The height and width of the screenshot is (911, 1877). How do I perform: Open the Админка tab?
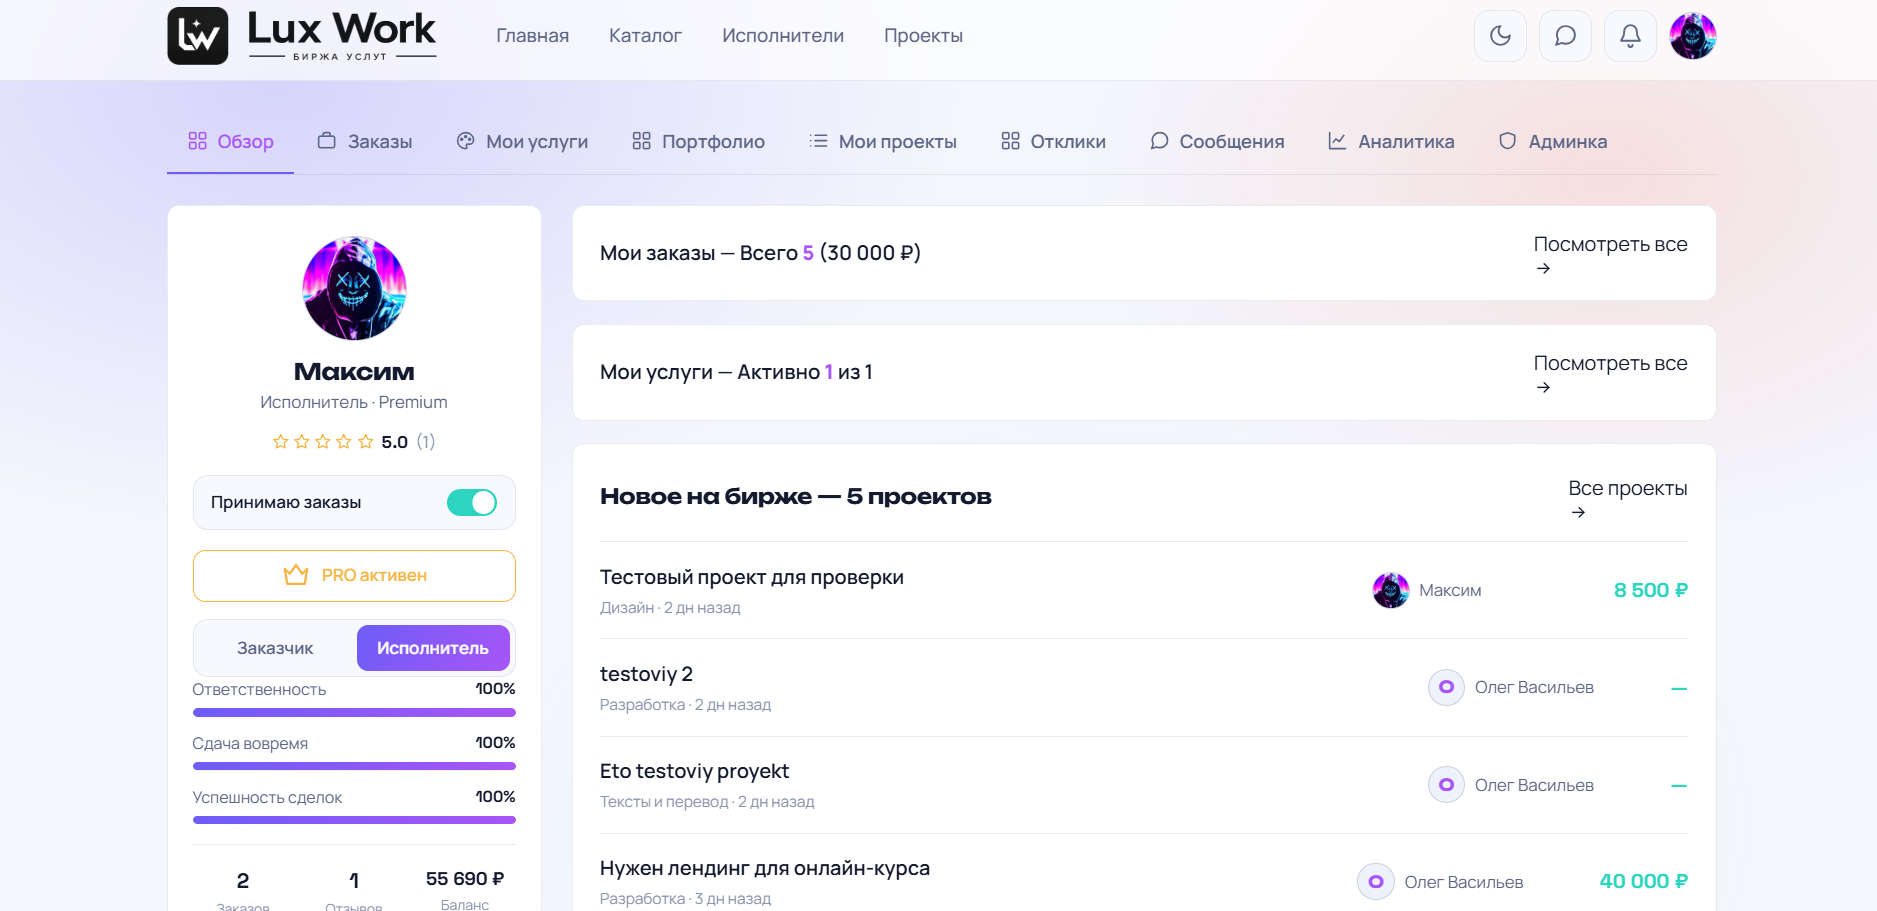1553,142
